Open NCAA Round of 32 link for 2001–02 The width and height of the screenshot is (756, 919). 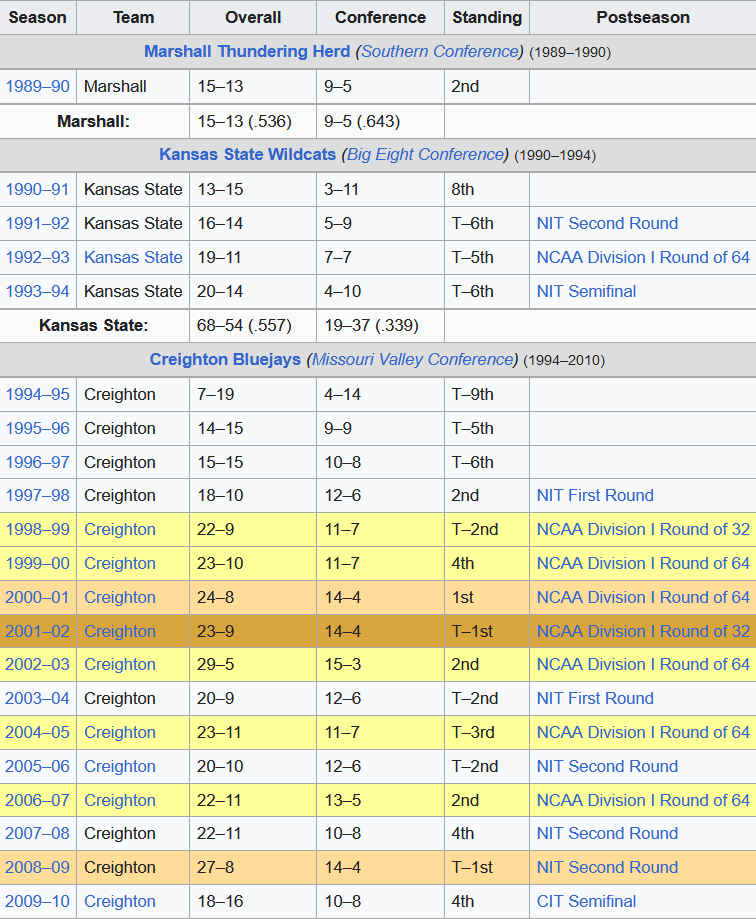(643, 632)
